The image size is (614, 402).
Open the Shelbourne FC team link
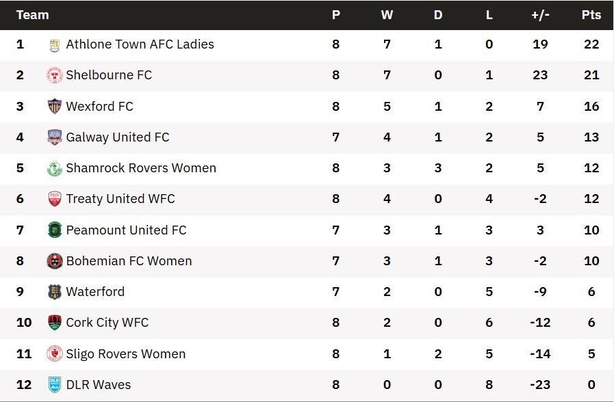point(108,76)
